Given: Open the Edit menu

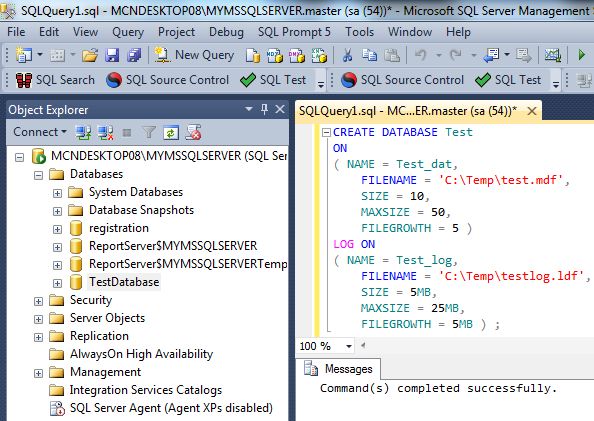Looking at the screenshot, I should pyautogui.click(x=49, y=32).
